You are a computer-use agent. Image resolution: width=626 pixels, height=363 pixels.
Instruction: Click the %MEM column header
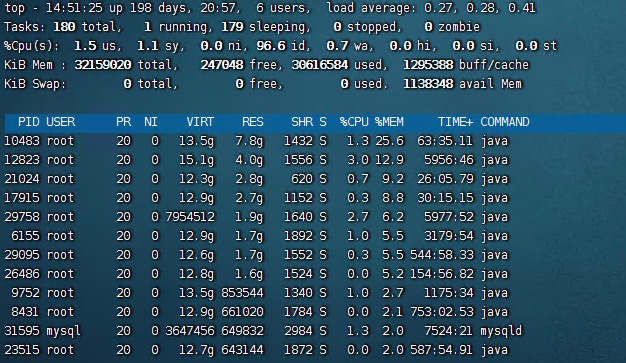pyautogui.click(x=389, y=122)
